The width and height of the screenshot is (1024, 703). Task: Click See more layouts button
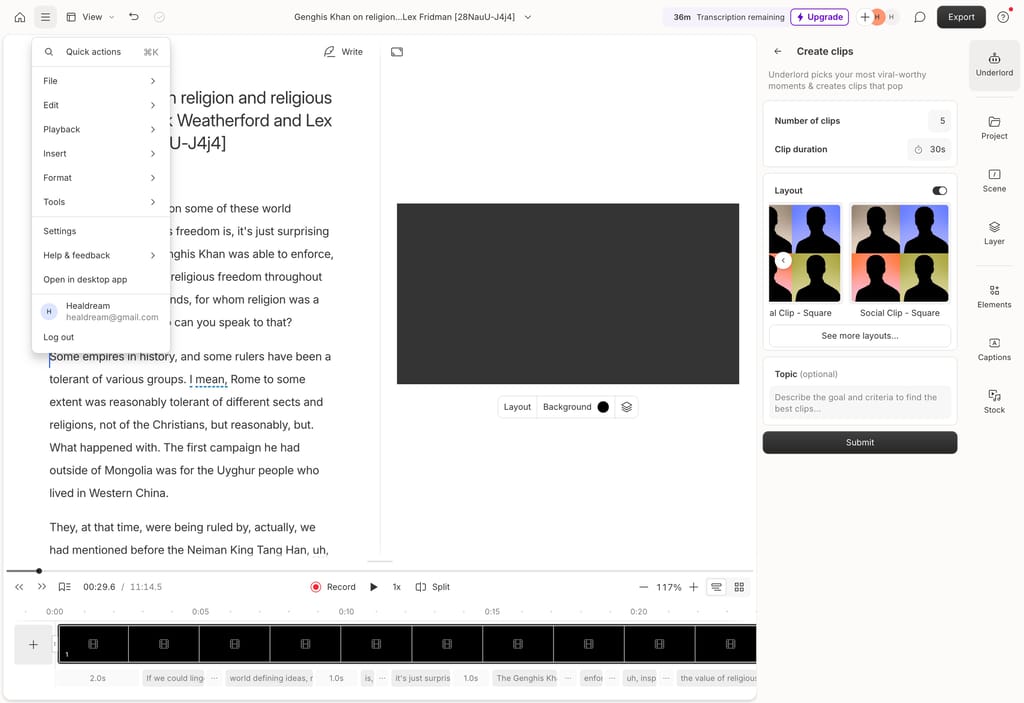(x=859, y=336)
